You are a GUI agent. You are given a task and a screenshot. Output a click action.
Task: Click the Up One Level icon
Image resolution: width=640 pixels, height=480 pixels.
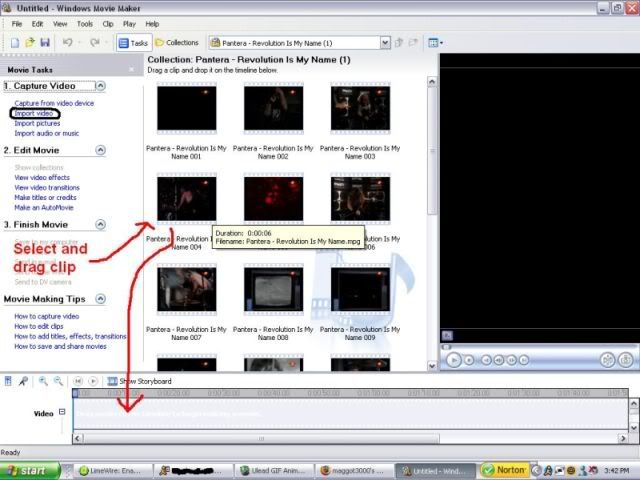[x=399, y=42]
